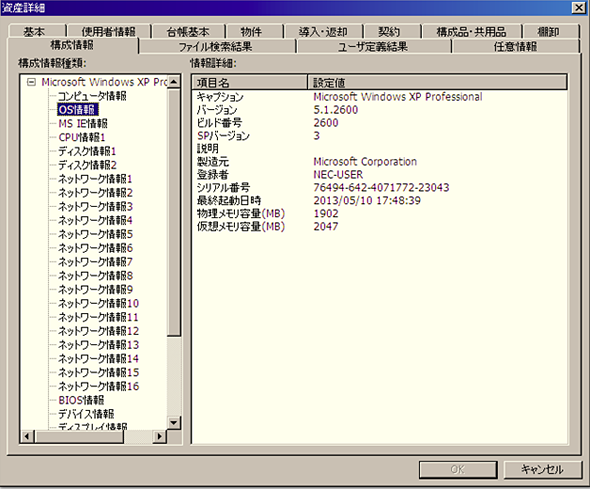Close the 資産詳細 dialog window
The image size is (590, 489).
pos(579,8)
